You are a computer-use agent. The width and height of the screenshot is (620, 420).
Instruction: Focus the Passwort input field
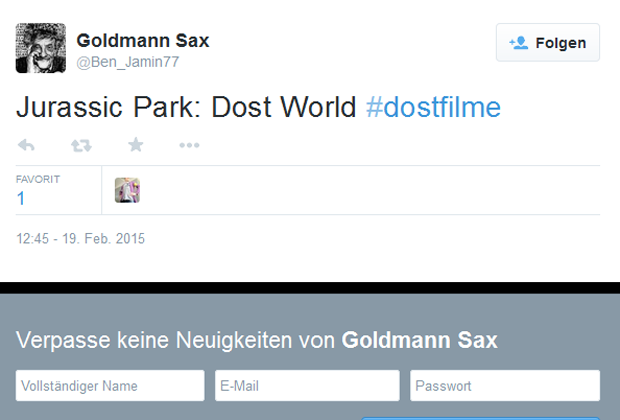(x=505, y=386)
